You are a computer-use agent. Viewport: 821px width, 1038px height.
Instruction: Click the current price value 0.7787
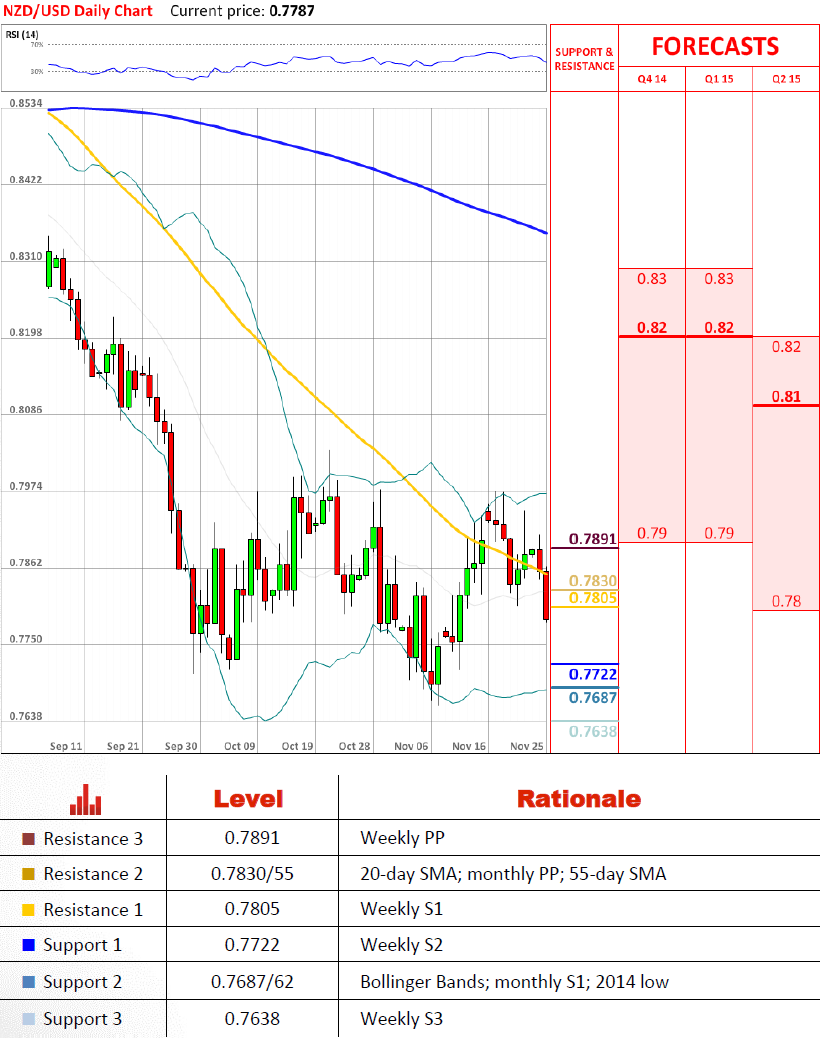click(x=292, y=11)
